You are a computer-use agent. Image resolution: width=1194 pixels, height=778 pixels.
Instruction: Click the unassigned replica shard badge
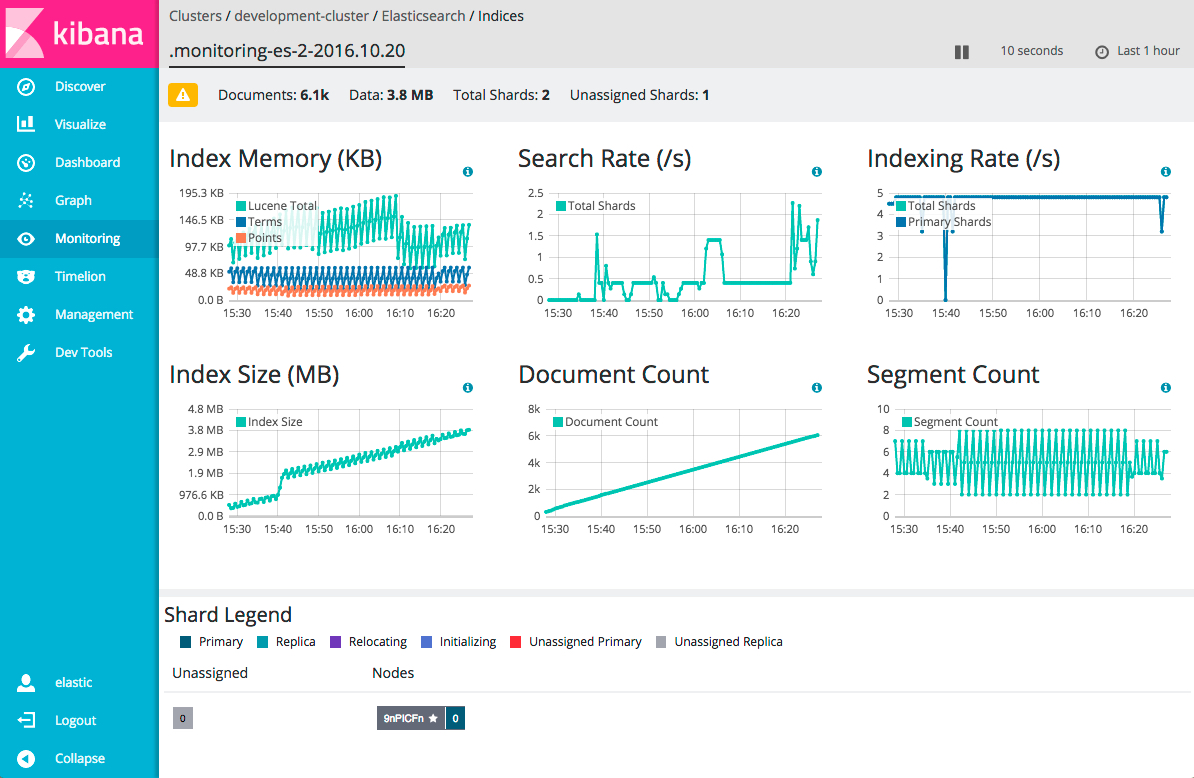click(182, 718)
